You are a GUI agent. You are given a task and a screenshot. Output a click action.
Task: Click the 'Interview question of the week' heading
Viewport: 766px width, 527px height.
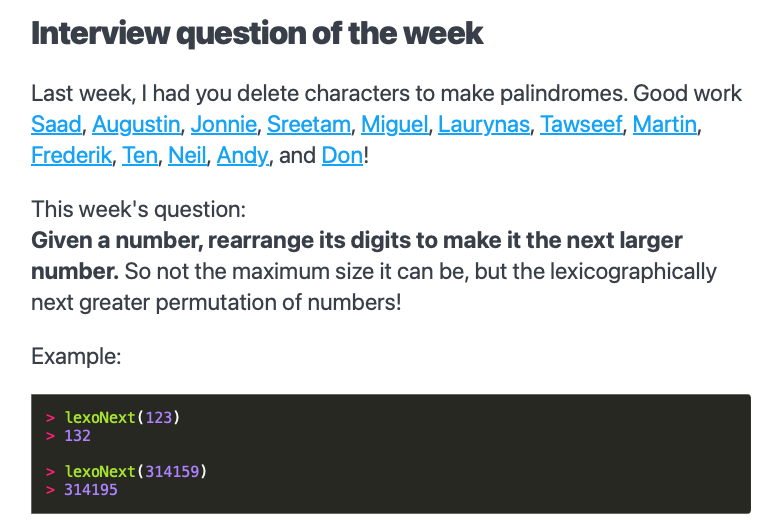tap(257, 34)
